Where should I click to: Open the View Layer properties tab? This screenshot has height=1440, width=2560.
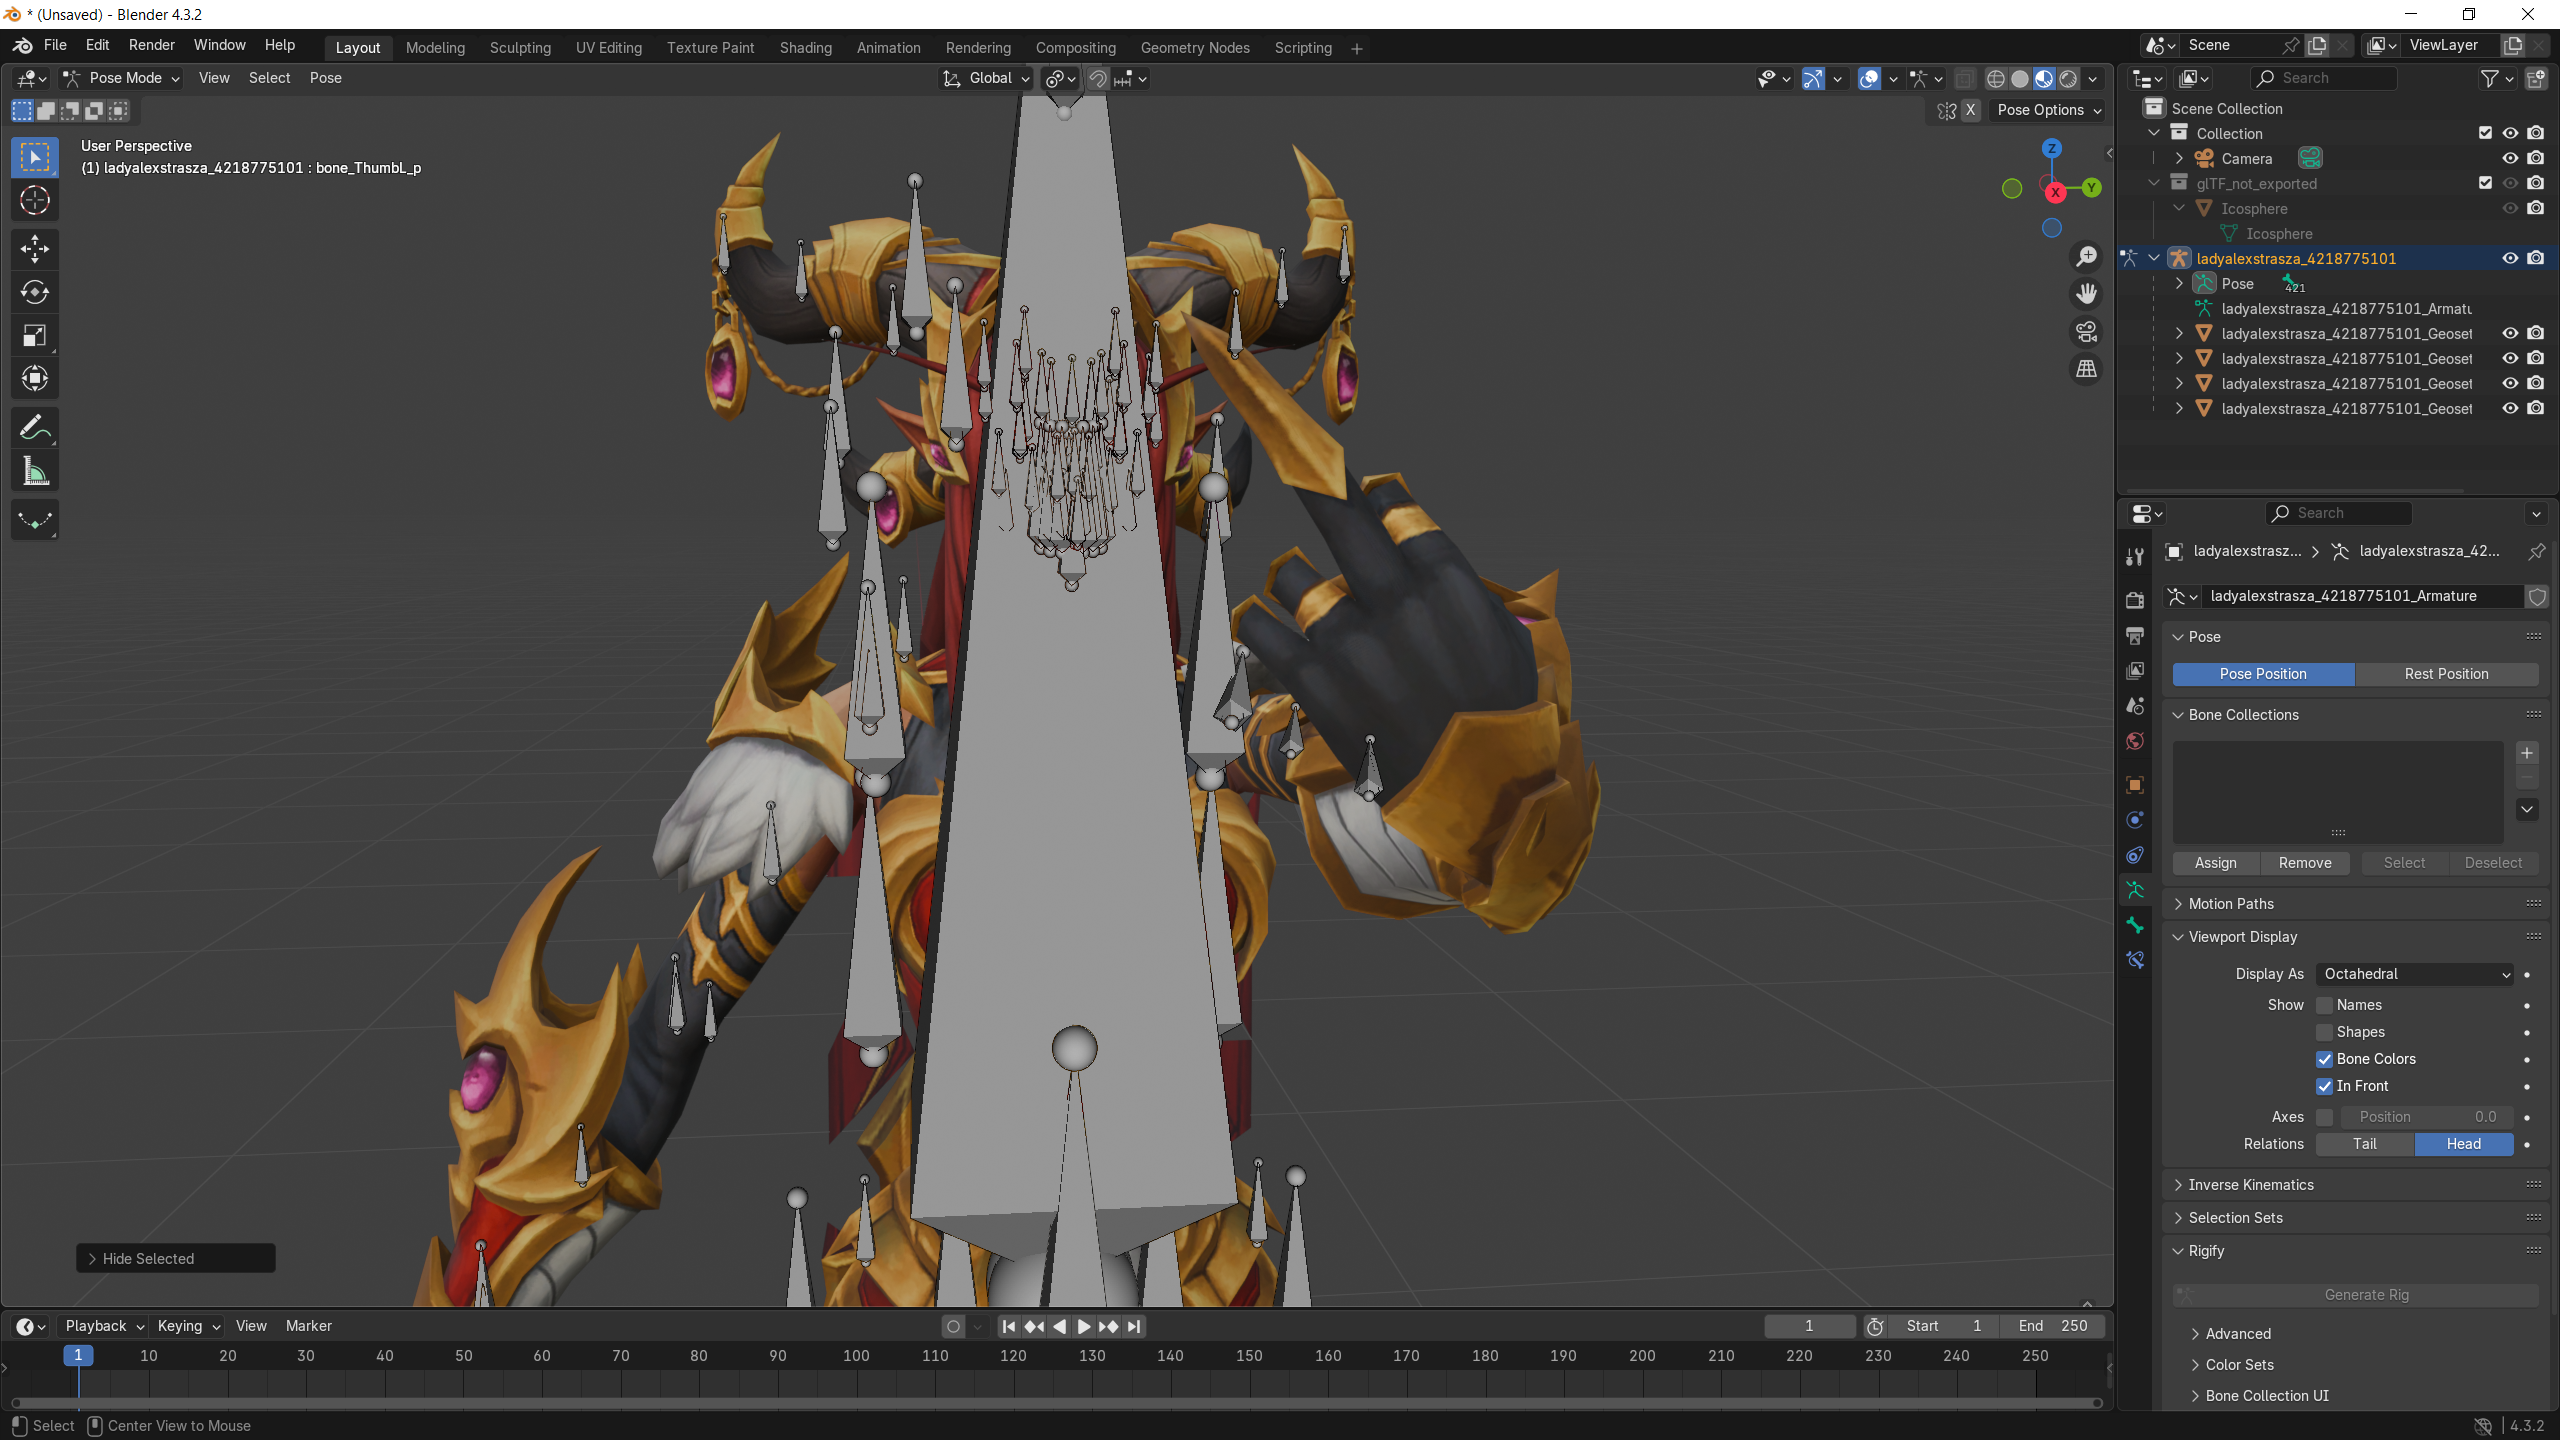[x=2135, y=670]
